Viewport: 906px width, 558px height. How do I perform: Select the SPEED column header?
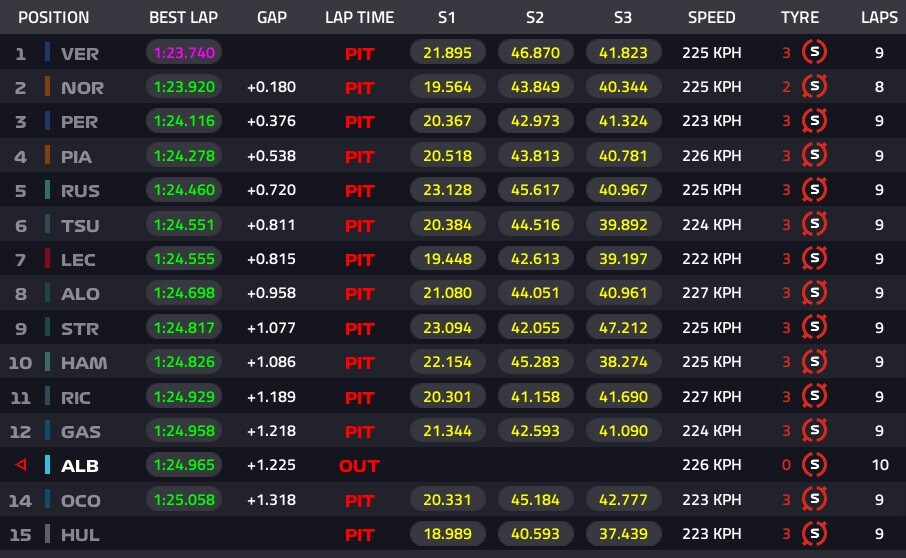(711, 17)
